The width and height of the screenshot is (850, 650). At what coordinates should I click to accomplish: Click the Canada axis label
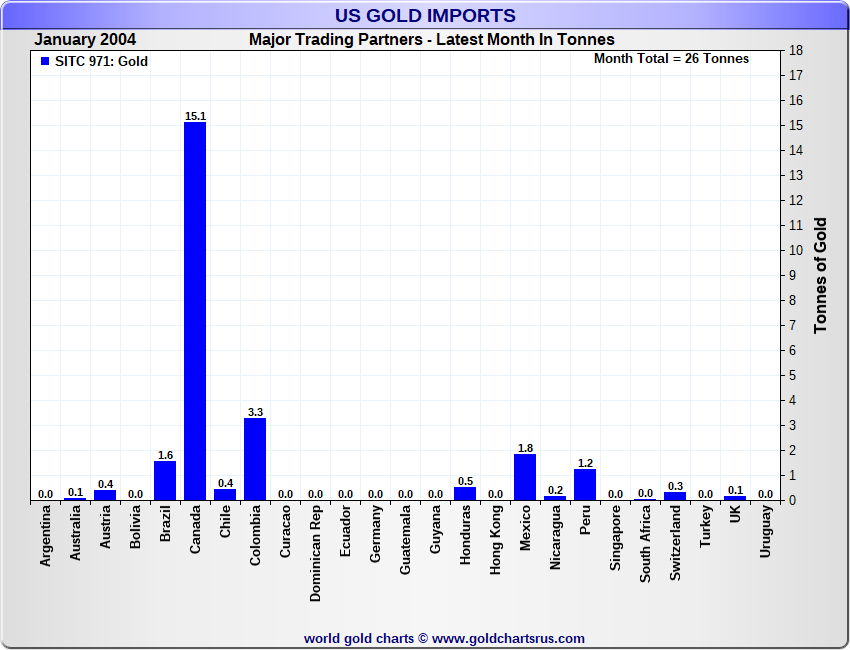[195, 529]
